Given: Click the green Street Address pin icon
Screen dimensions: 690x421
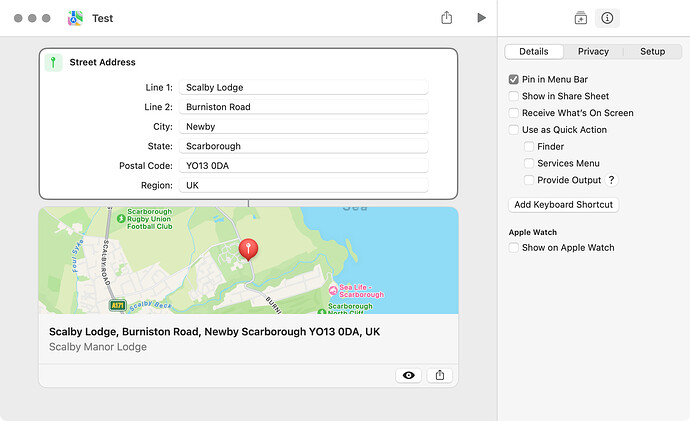Looking at the screenshot, I should [x=53, y=62].
